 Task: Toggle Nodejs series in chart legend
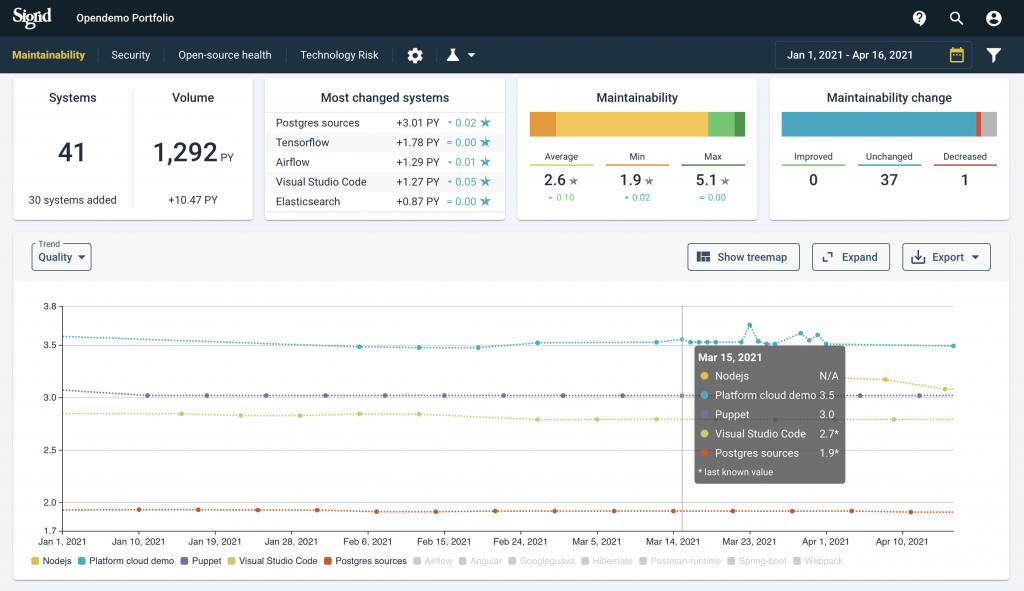point(51,561)
